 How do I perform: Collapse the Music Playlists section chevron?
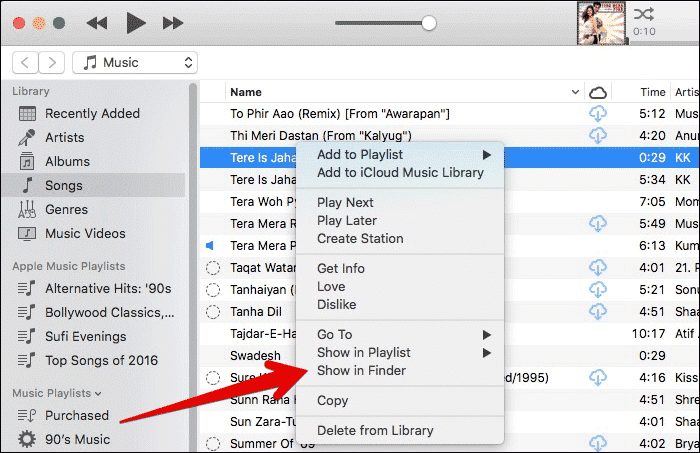point(98,394)
